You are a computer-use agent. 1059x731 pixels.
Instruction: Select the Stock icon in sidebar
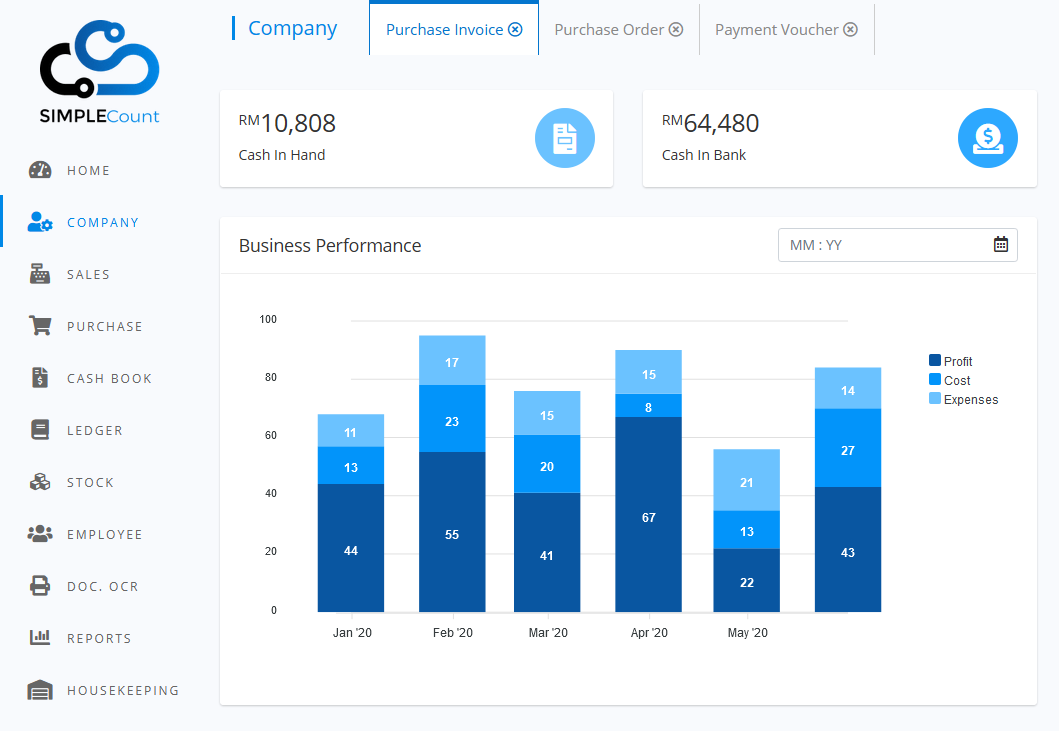[39, 482]
